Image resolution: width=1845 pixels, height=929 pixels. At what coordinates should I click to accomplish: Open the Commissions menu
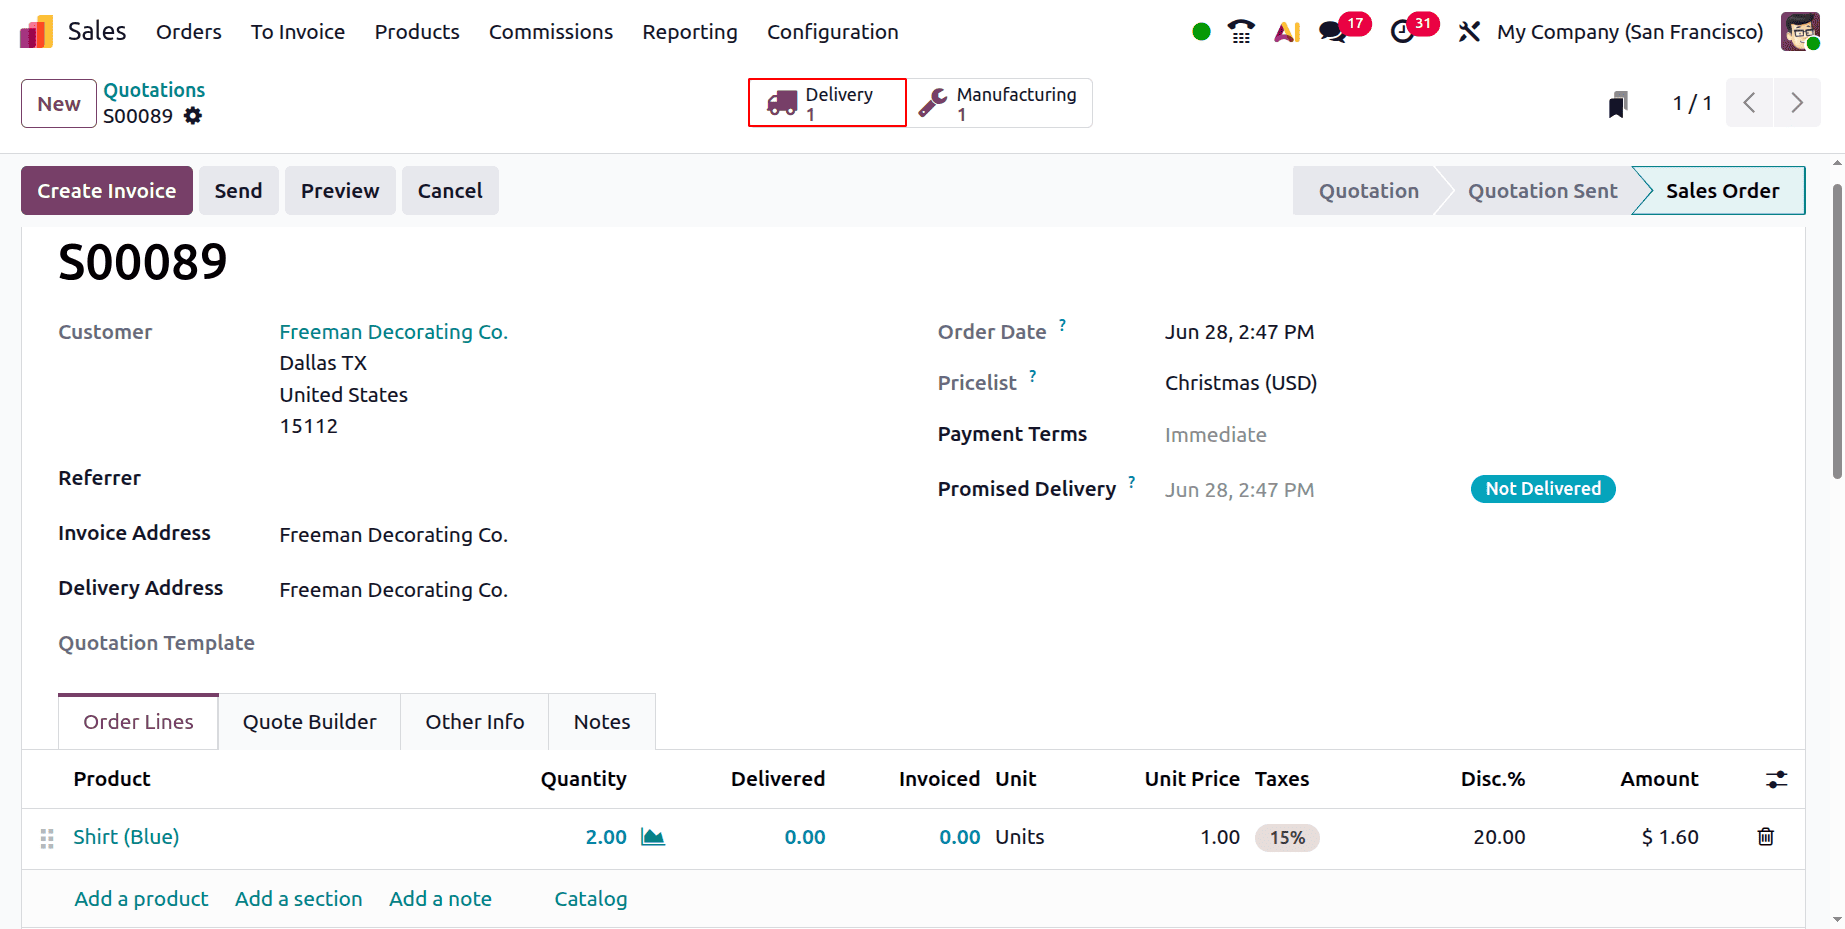(551, 32)
